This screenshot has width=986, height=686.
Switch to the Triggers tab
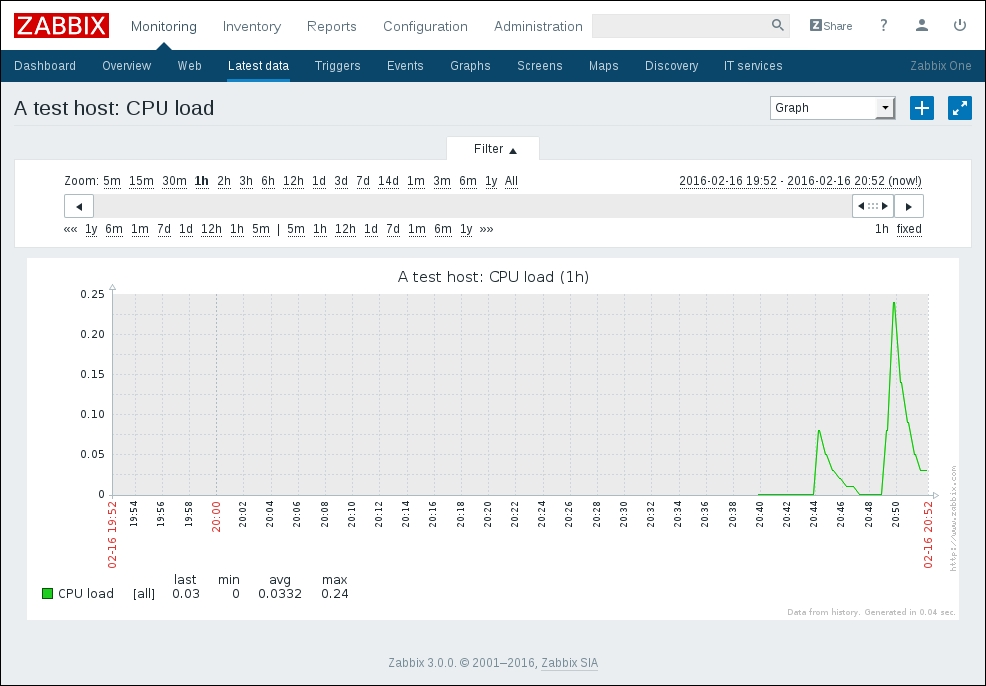pyautogui.click(x=337, y=66)
